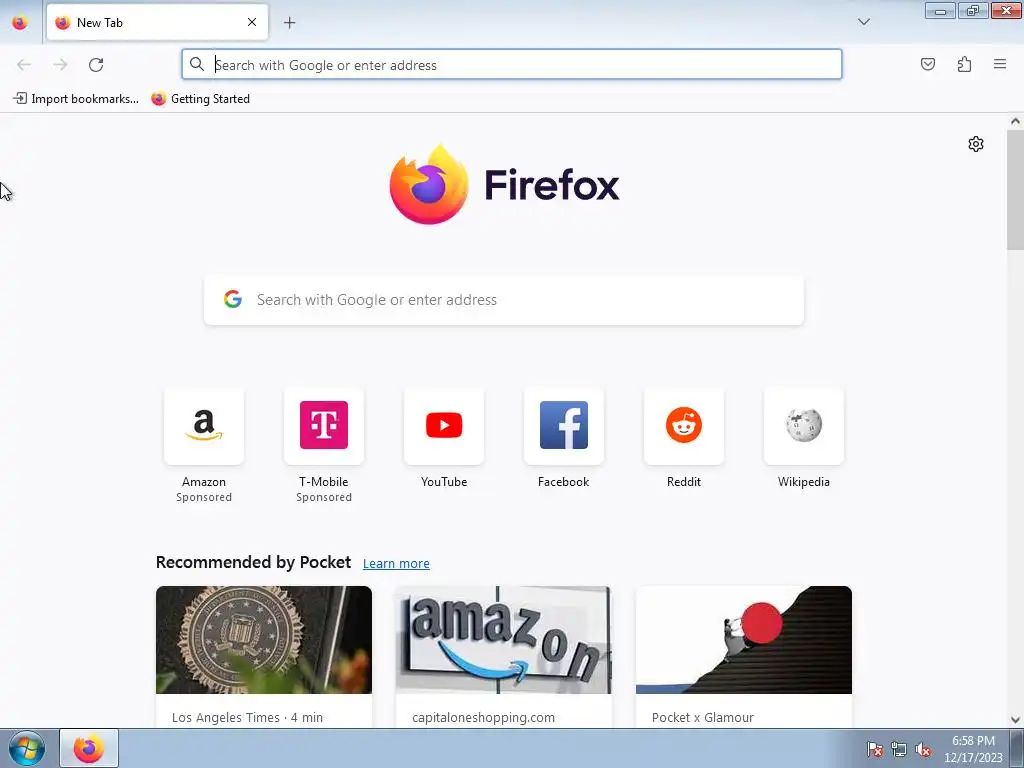The image size is (1024, 768).
Task: Click the Firefox View pinned icon
Action: [20, 23]
